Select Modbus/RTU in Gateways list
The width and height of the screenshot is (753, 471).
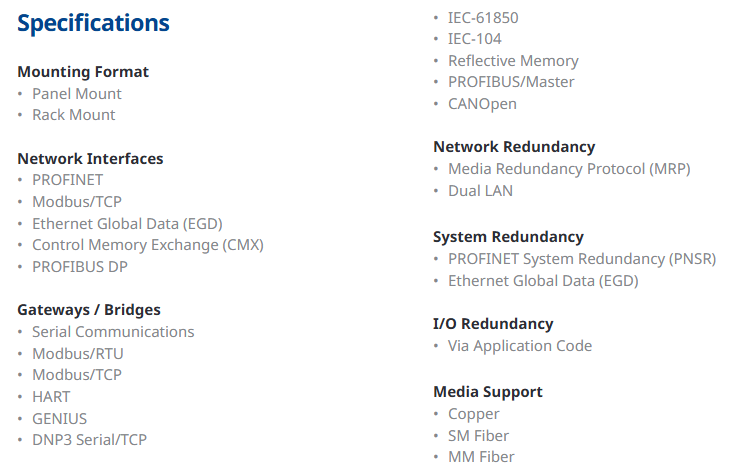(x=78, y=354)
